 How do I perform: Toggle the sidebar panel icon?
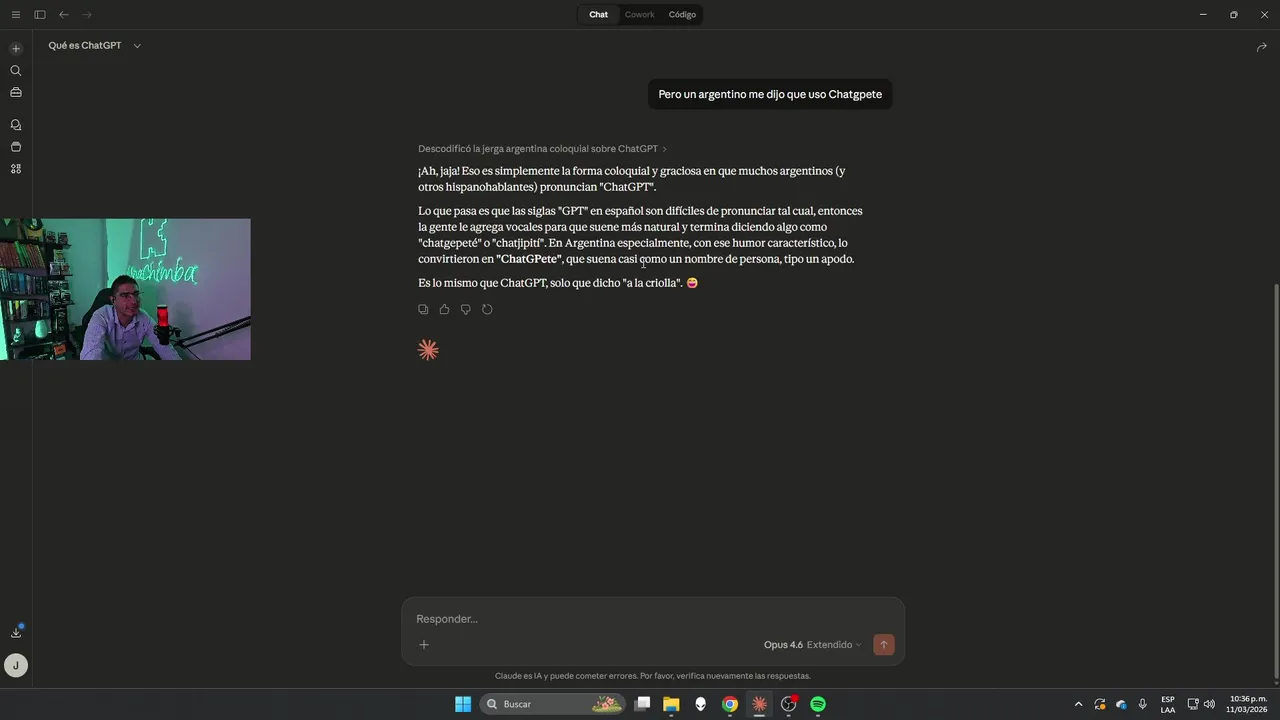pos(40,15)
